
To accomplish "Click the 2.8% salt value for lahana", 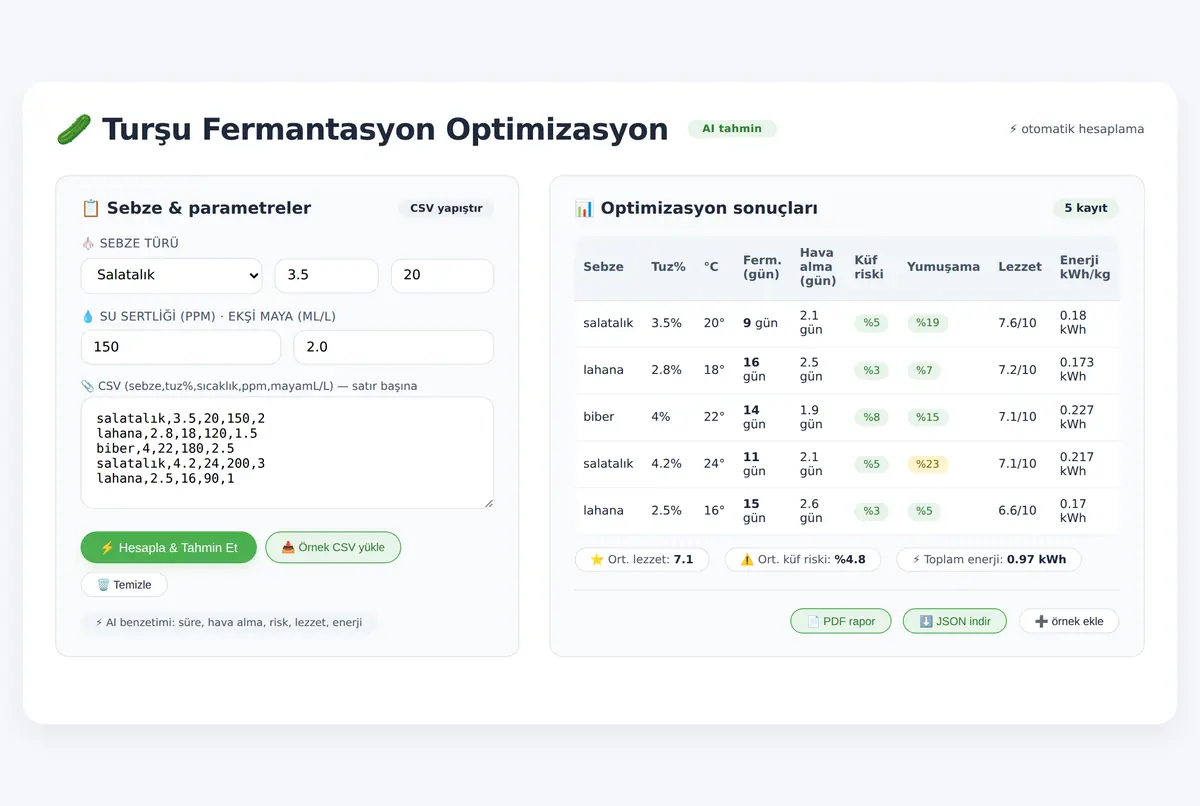I will (x=668, y=370).
